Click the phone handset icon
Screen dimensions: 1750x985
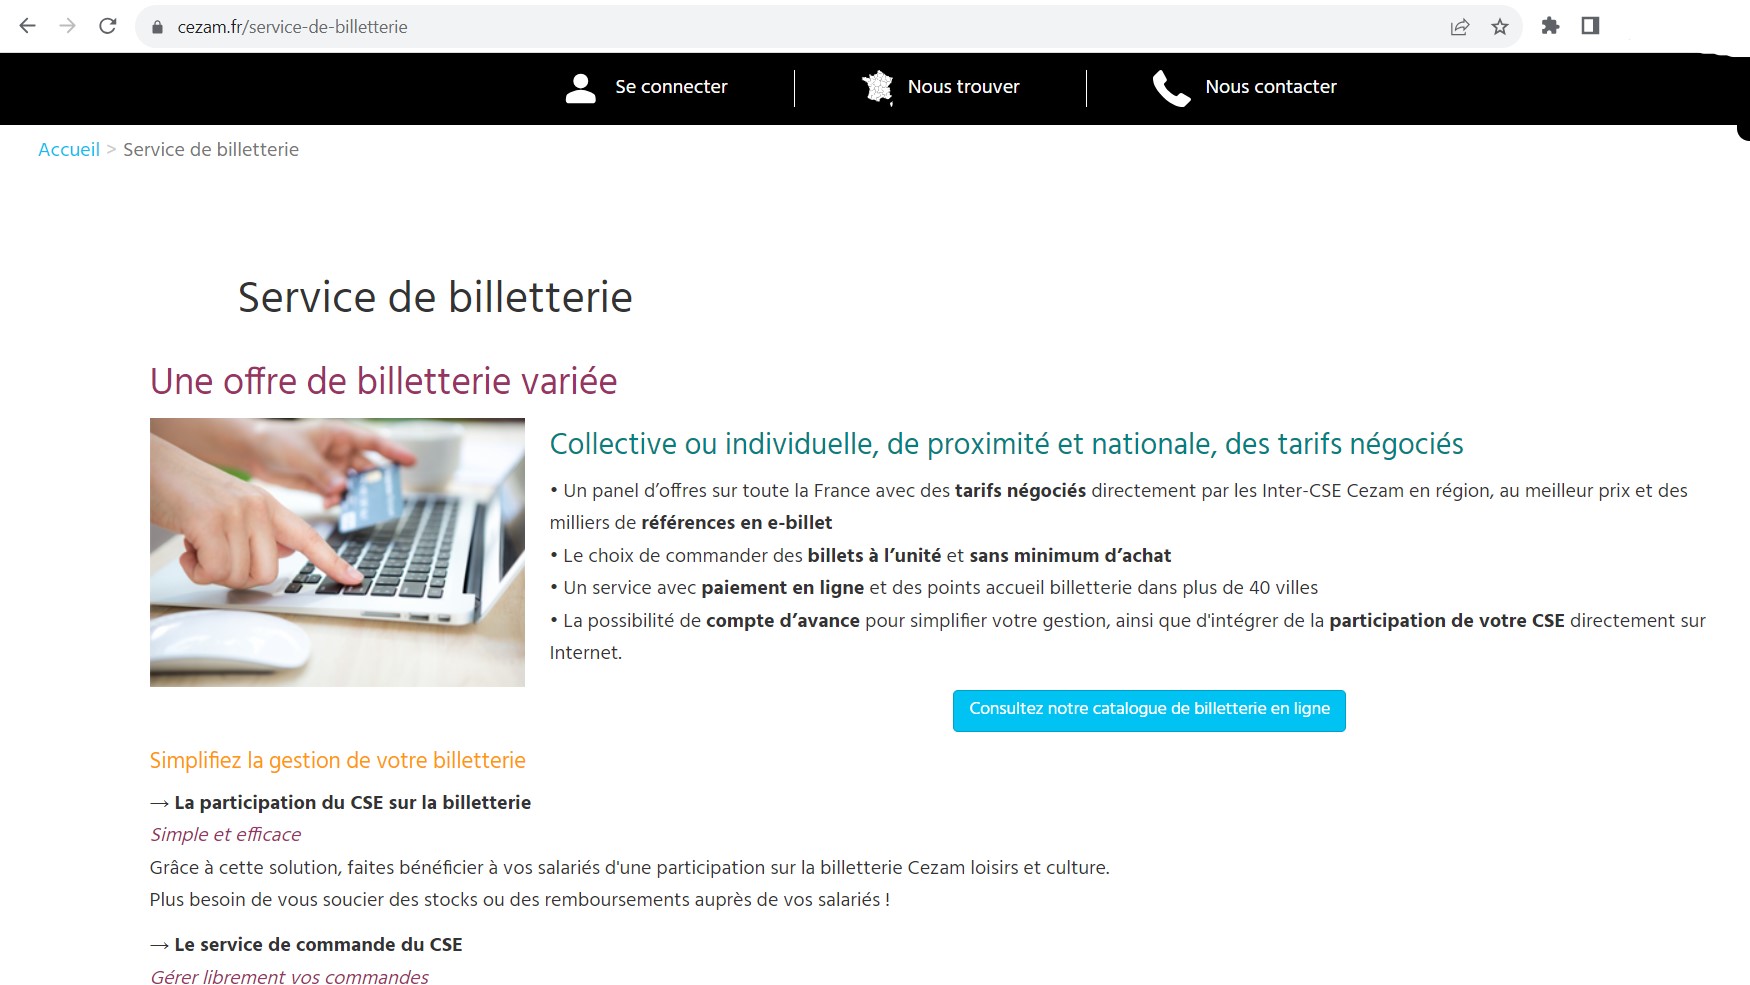[1171, 88]
